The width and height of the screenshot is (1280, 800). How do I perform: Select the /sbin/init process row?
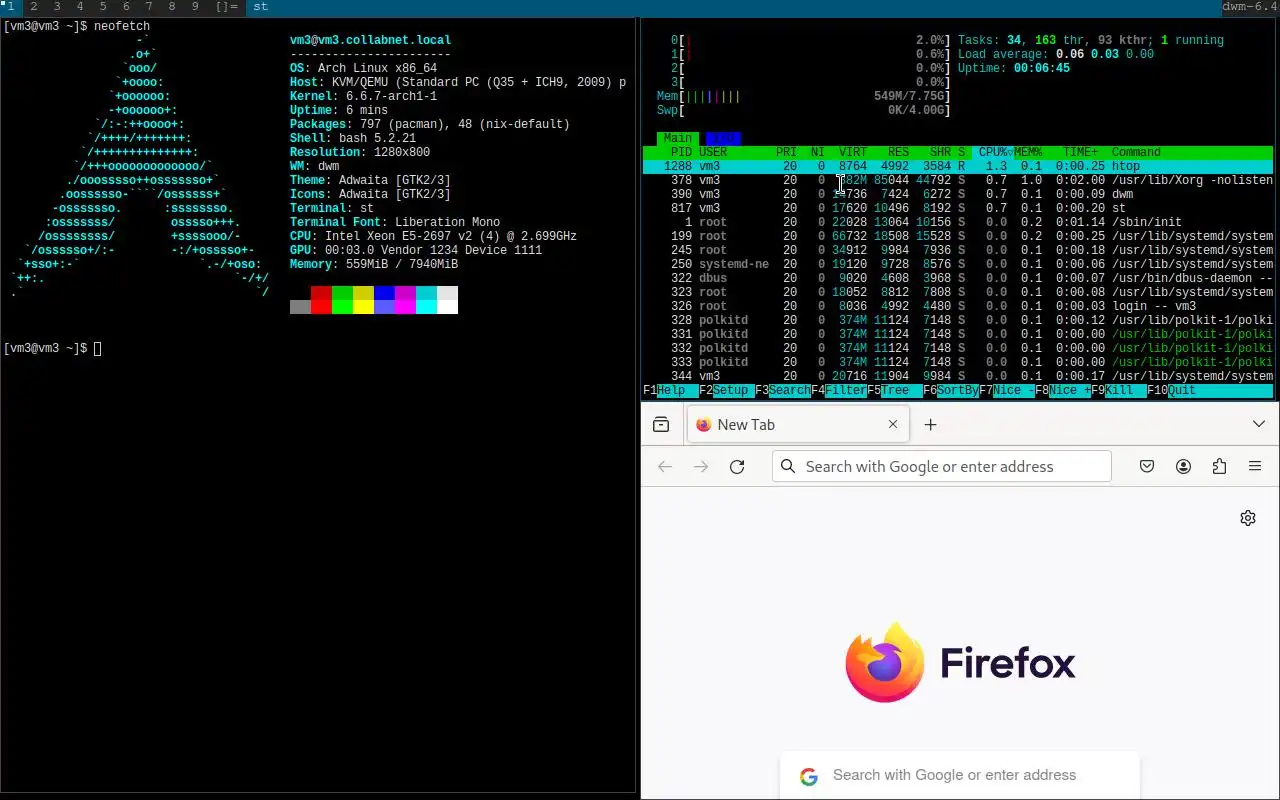(x=958, y=222)
